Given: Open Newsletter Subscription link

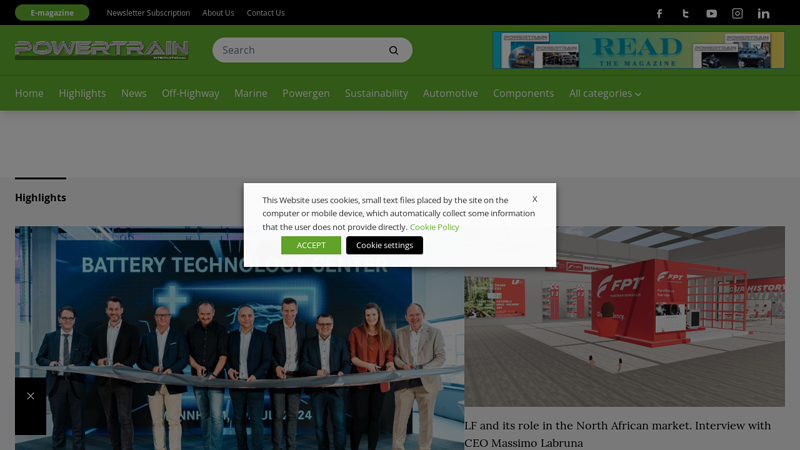Looking at the screenshot, I should tap(148, 13).
